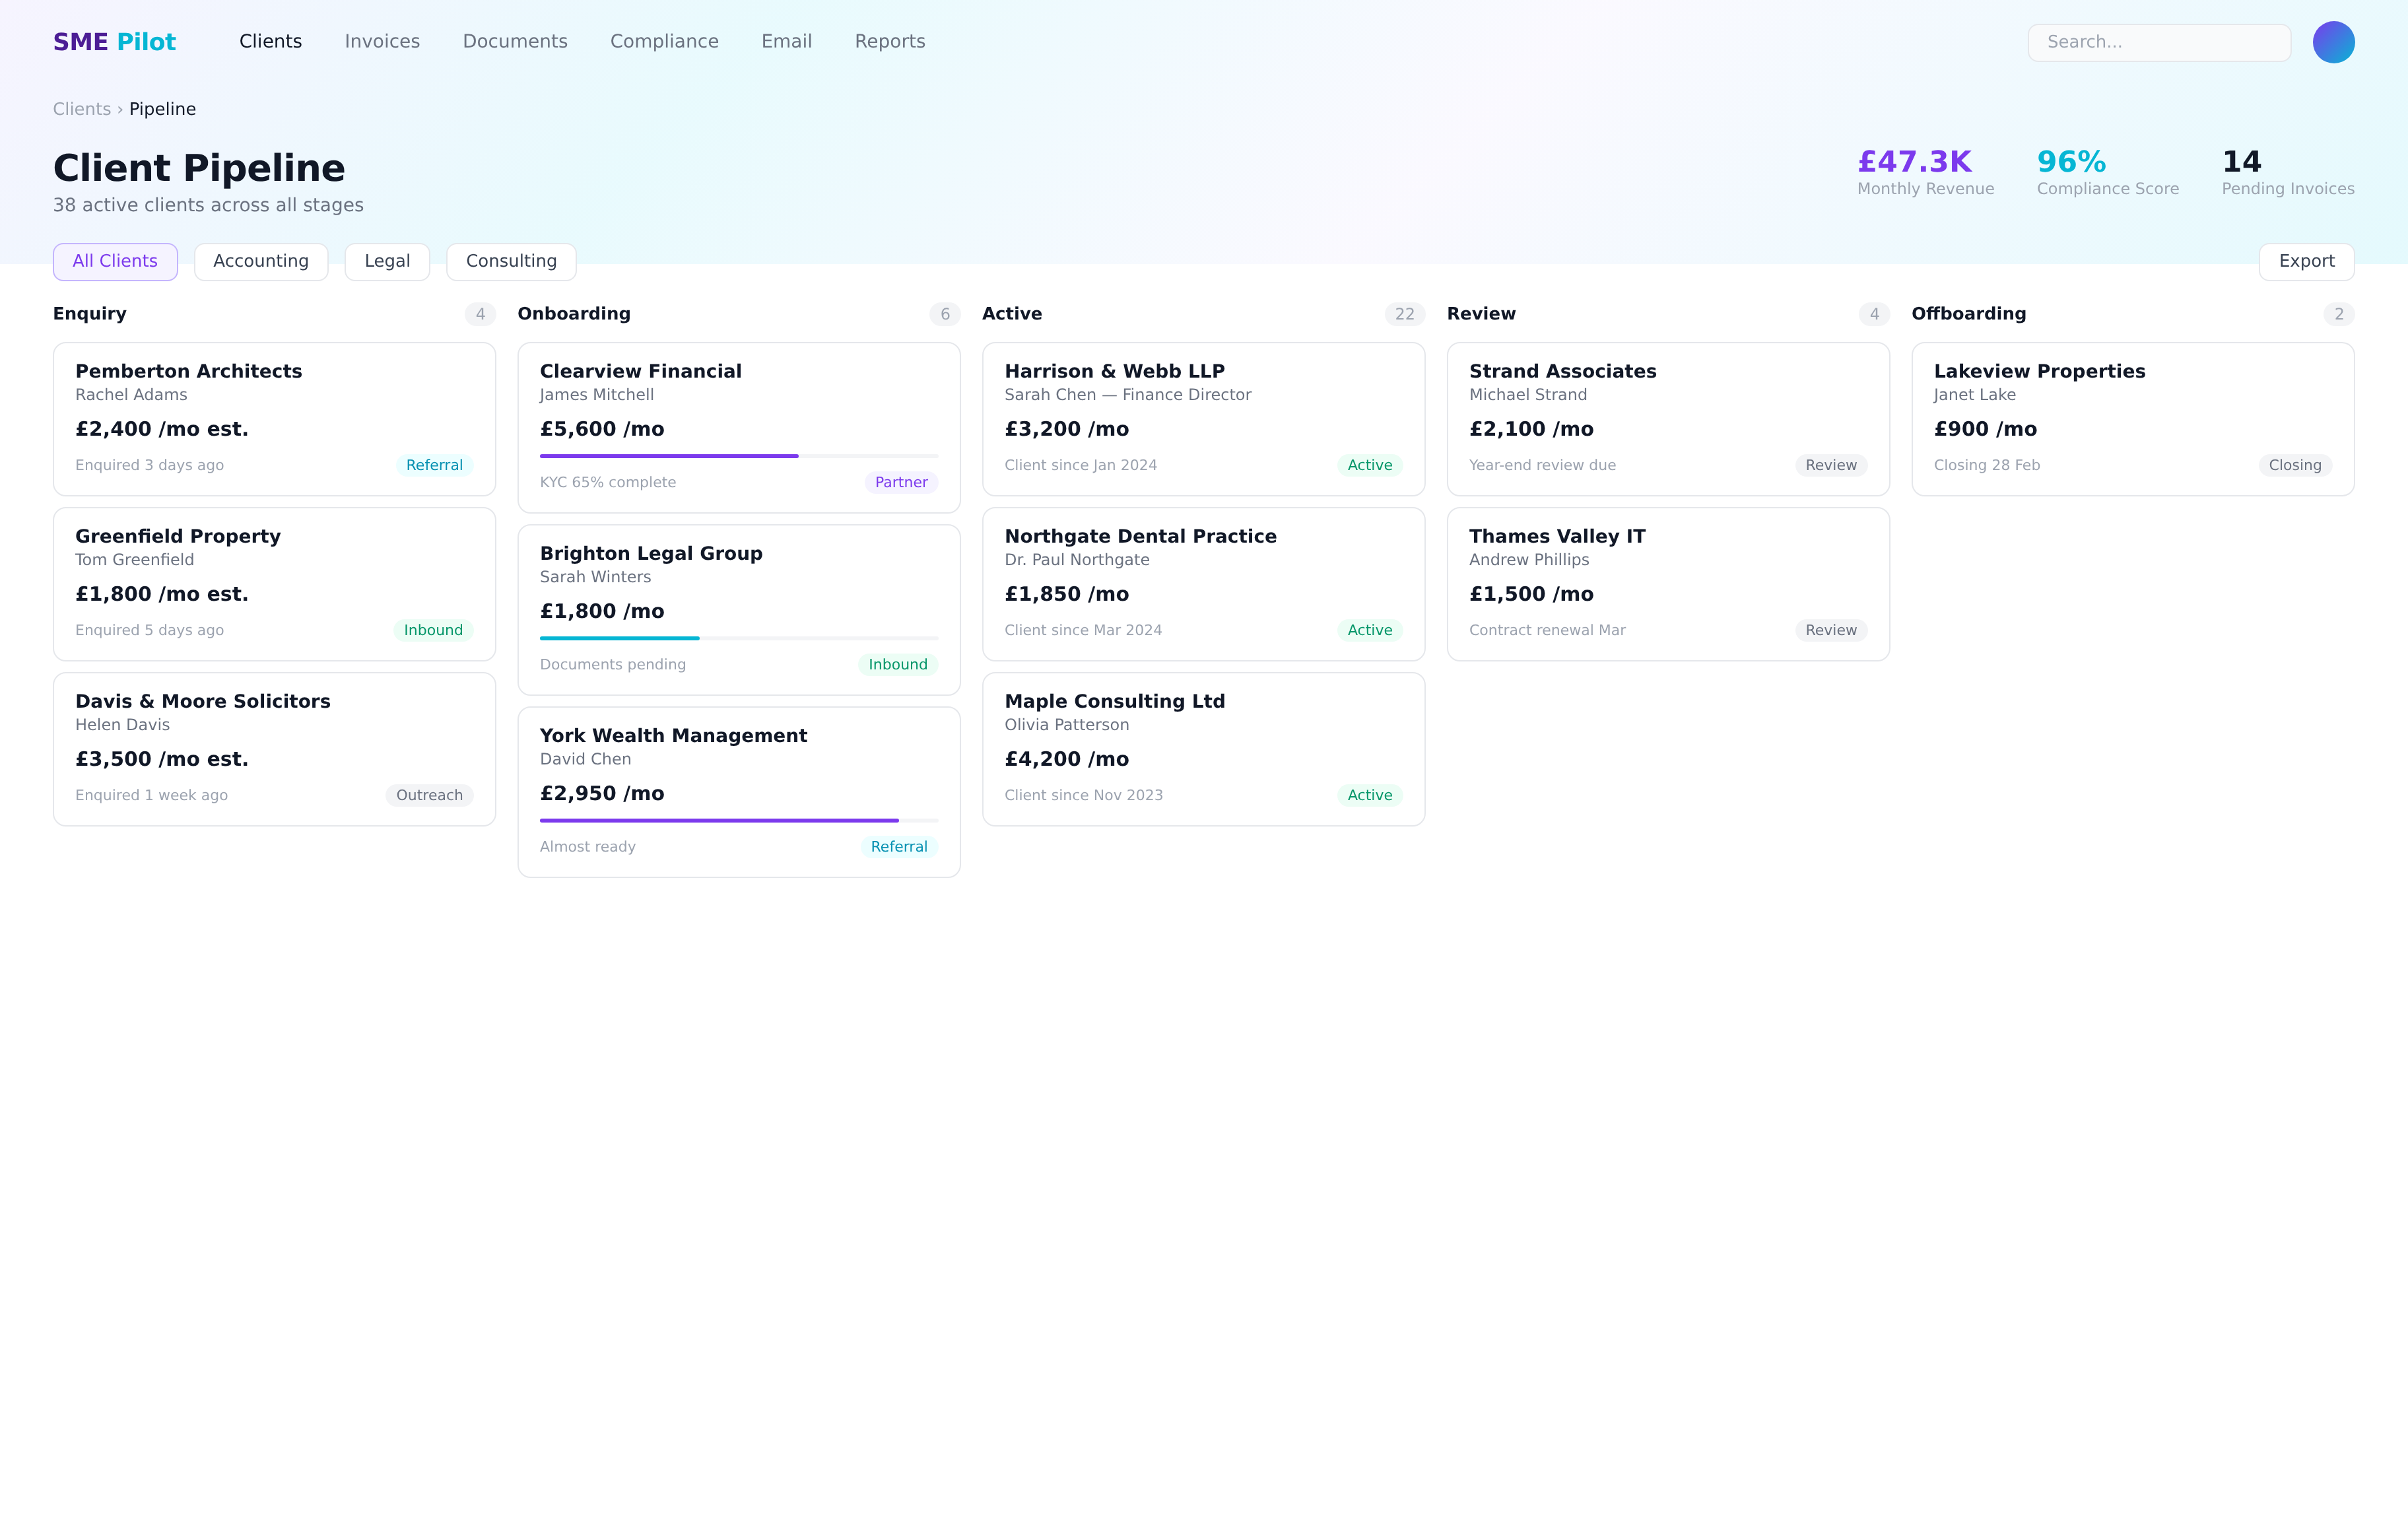This screenshot has height=1521, width=2408.
Task: Click the Active column count badge
Action: pos(1404,314)
